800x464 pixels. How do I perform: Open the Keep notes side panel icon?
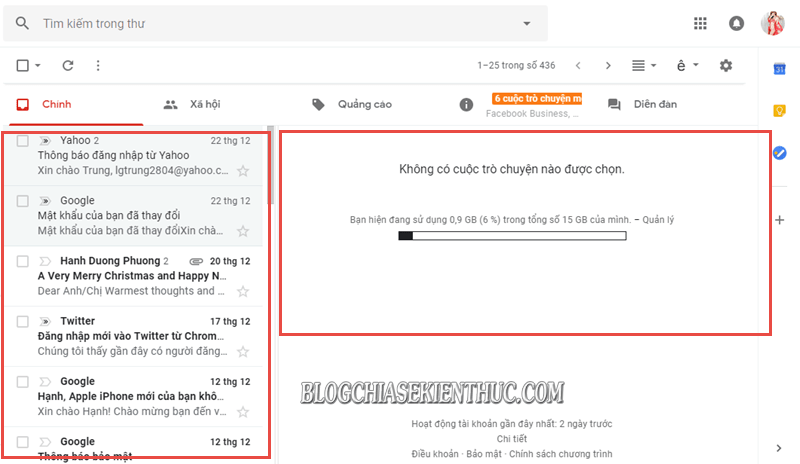tap(779, 110)
